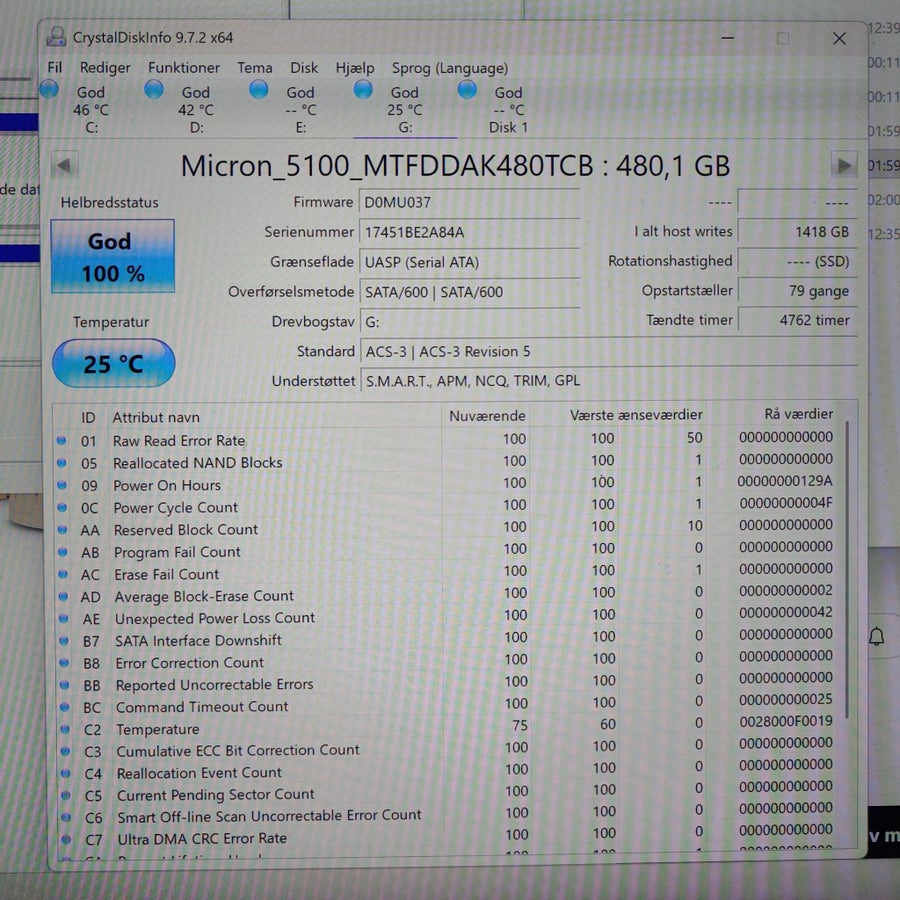This screenshot has width=900, height=900.
Task: Click the Drevbogstav field G:
Action: [x=470, y=322]
